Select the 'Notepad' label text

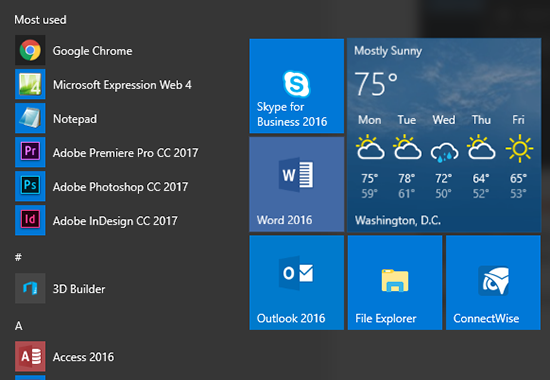coord(75,119)
